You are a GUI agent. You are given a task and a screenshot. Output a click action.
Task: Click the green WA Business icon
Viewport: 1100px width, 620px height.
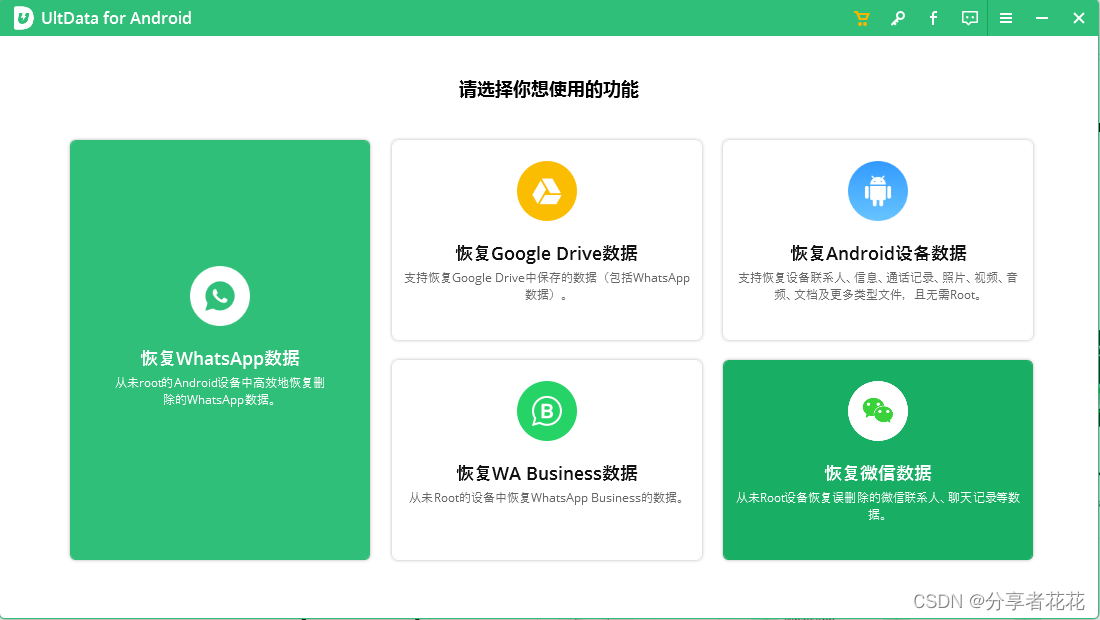[x=546, y=411]
